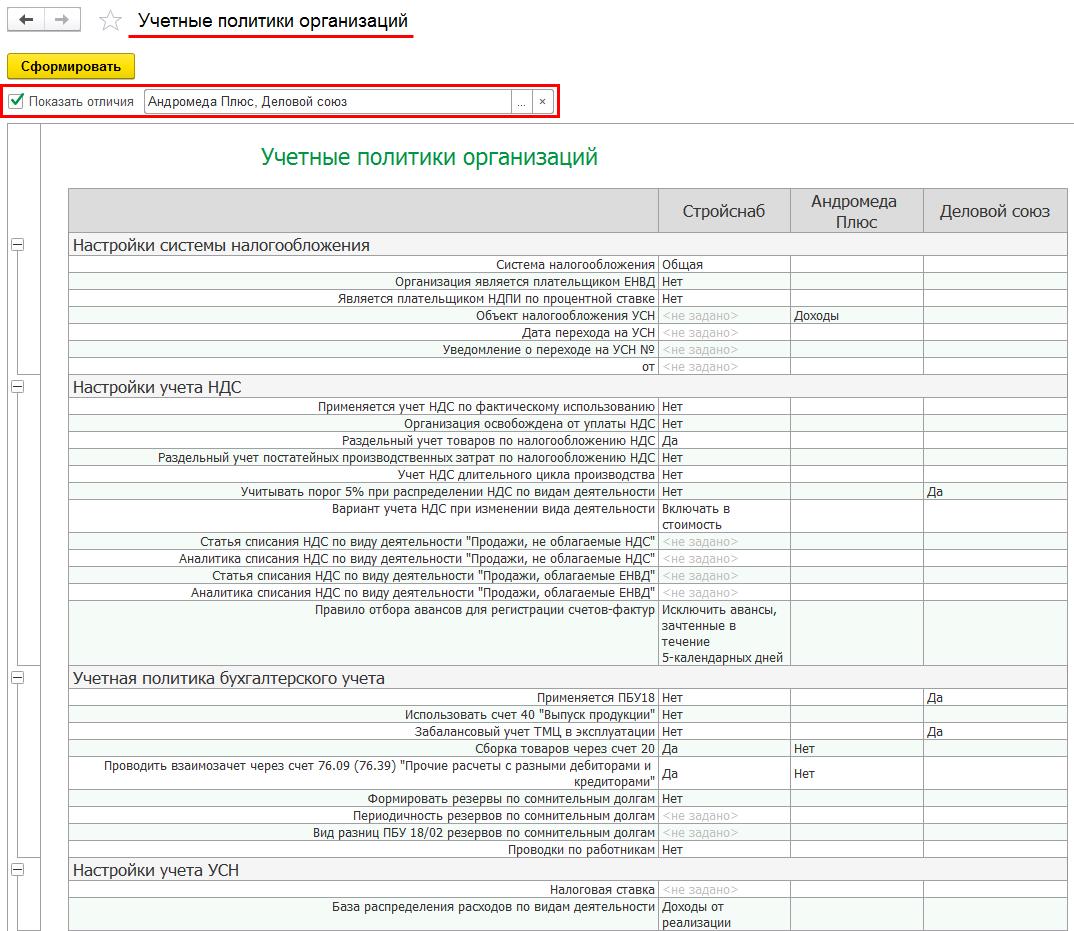Screen dimensions: 1074x931
Task: Select the Стройснаб column header
Action: coord(724,211)
